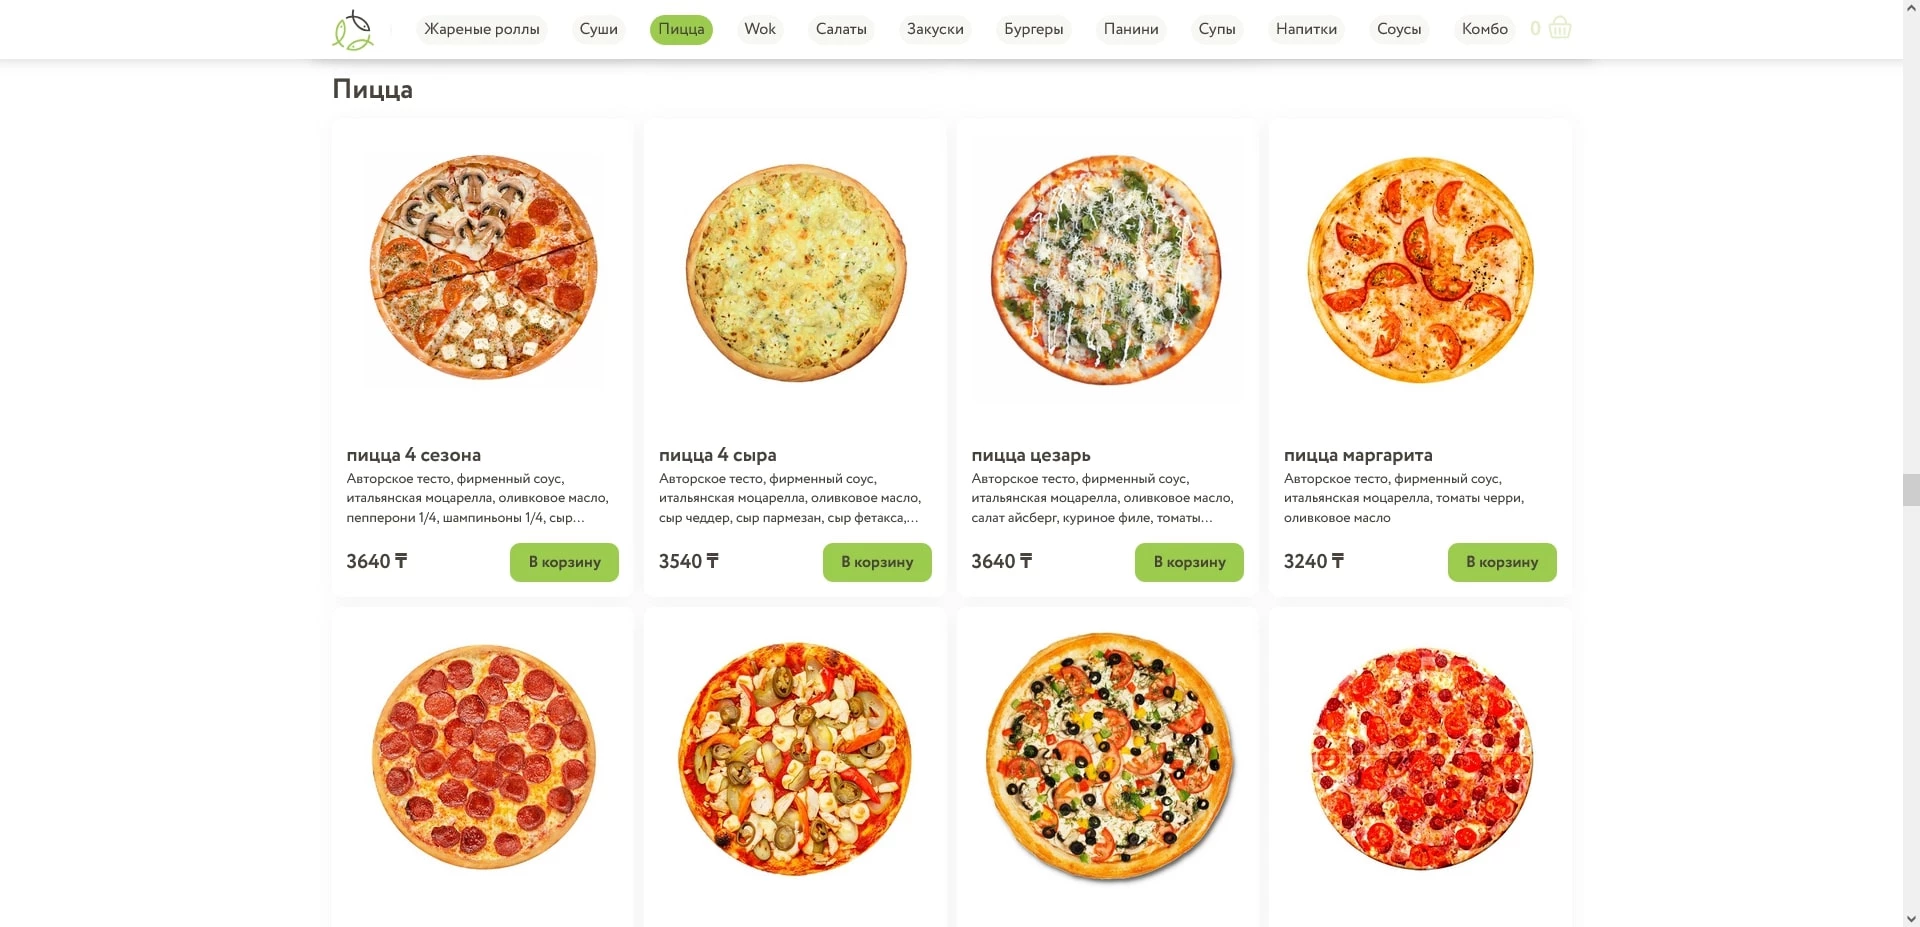
Task: Open the пицца маргарита photo
Action: tap(1421, 269)
